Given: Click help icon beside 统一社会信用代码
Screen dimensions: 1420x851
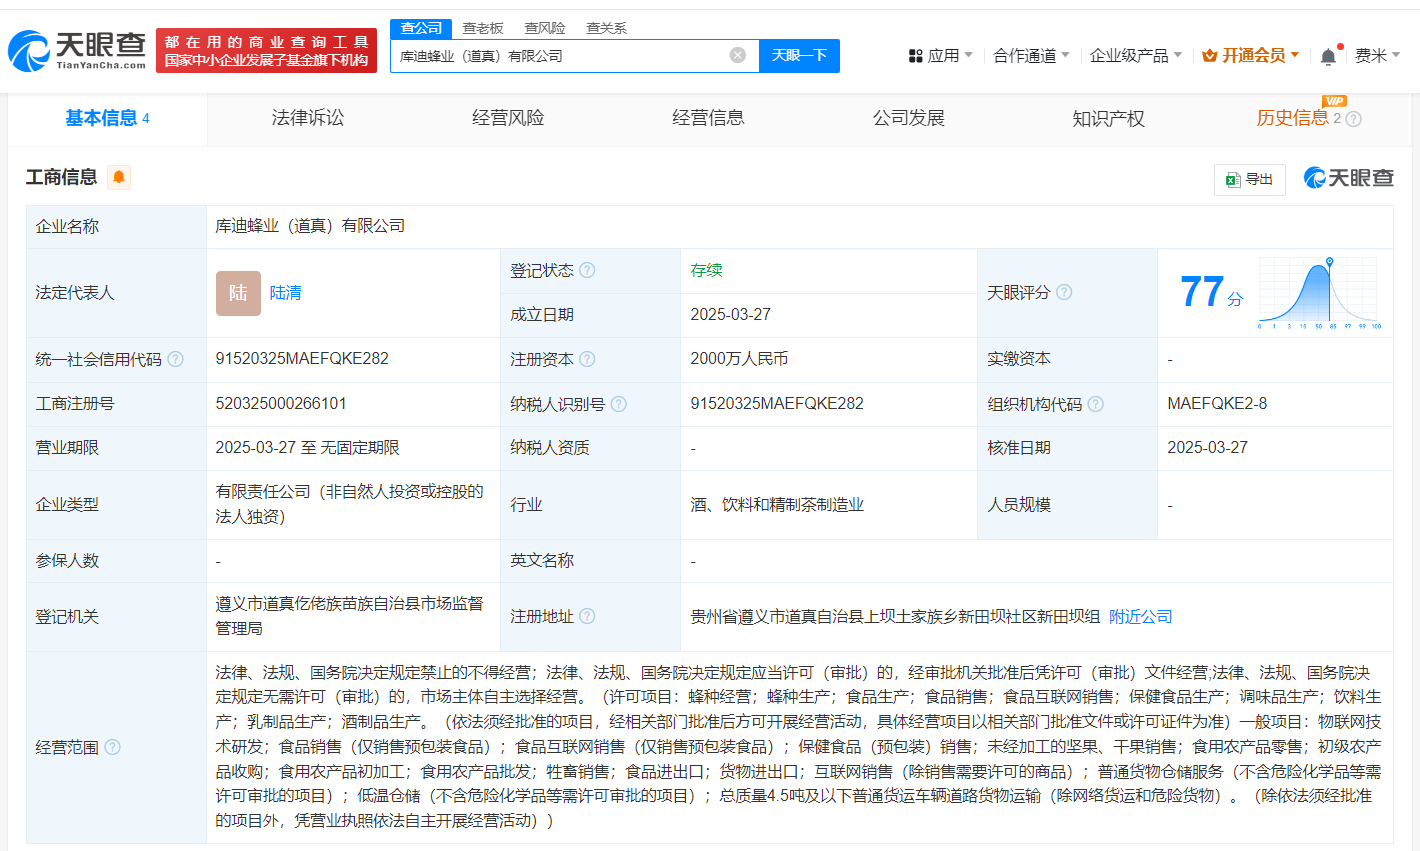Looking at the screenshot, I should tap(175, 359).
